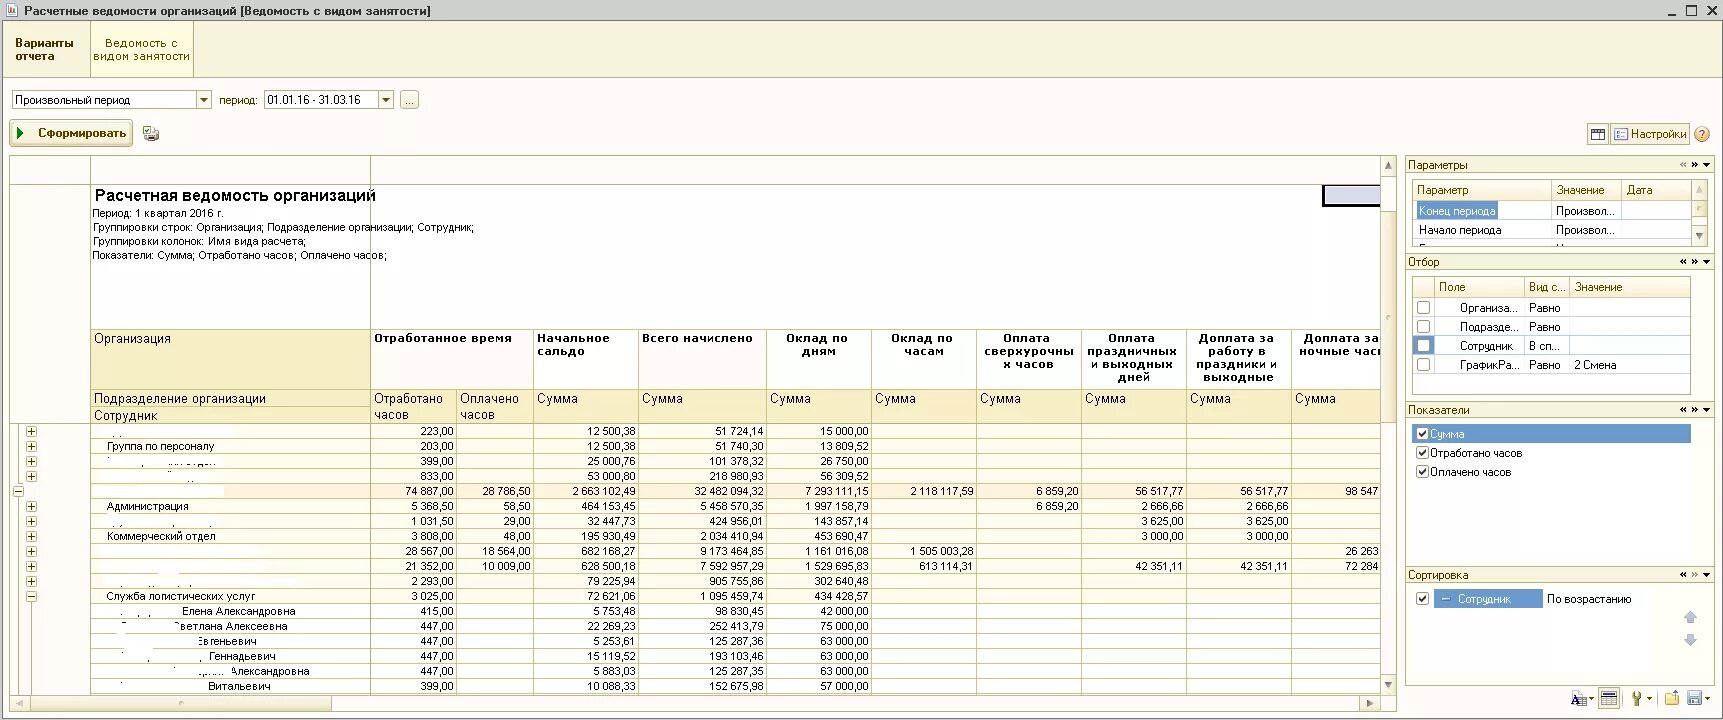This screenshot has width=1723, height=720.
Task: Uncheck the Сотрудник sorting checkbox
Action: click(x=1422, y=599)
